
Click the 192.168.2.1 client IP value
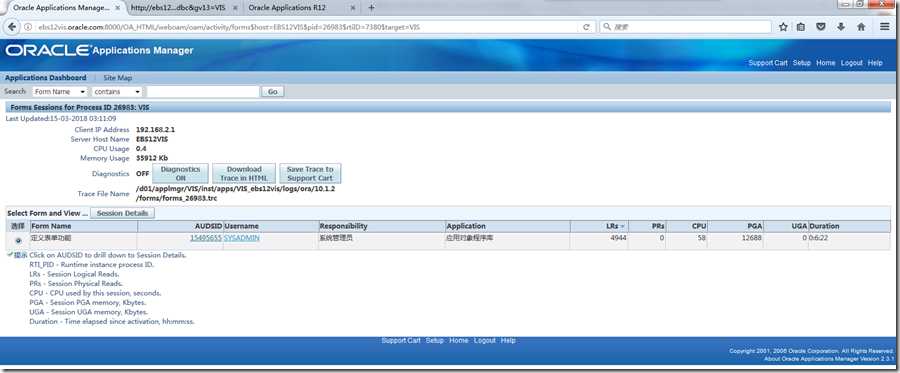(x=155, y=130)
